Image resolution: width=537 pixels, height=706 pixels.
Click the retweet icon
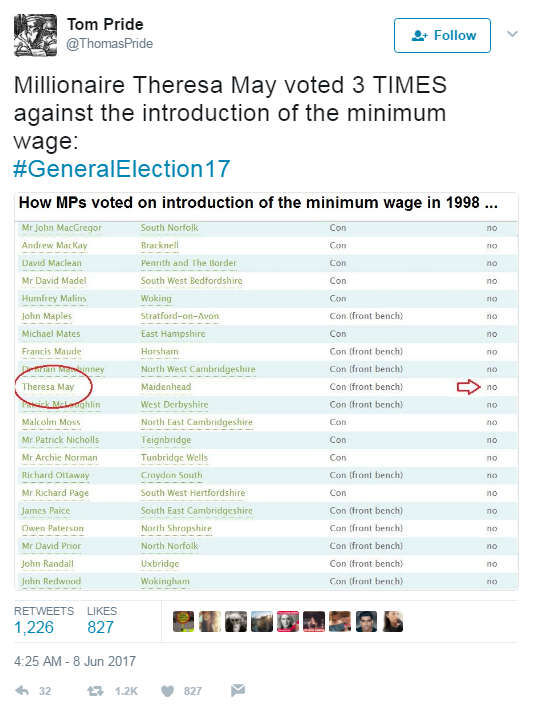point(95,690)
